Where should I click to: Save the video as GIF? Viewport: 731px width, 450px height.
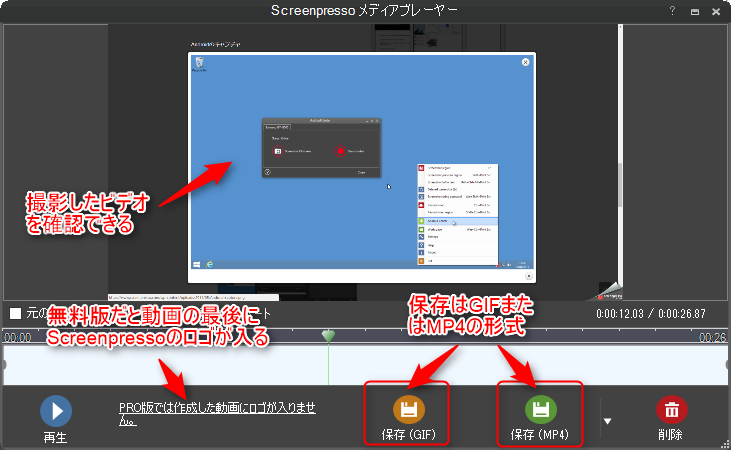coord(408,410)
